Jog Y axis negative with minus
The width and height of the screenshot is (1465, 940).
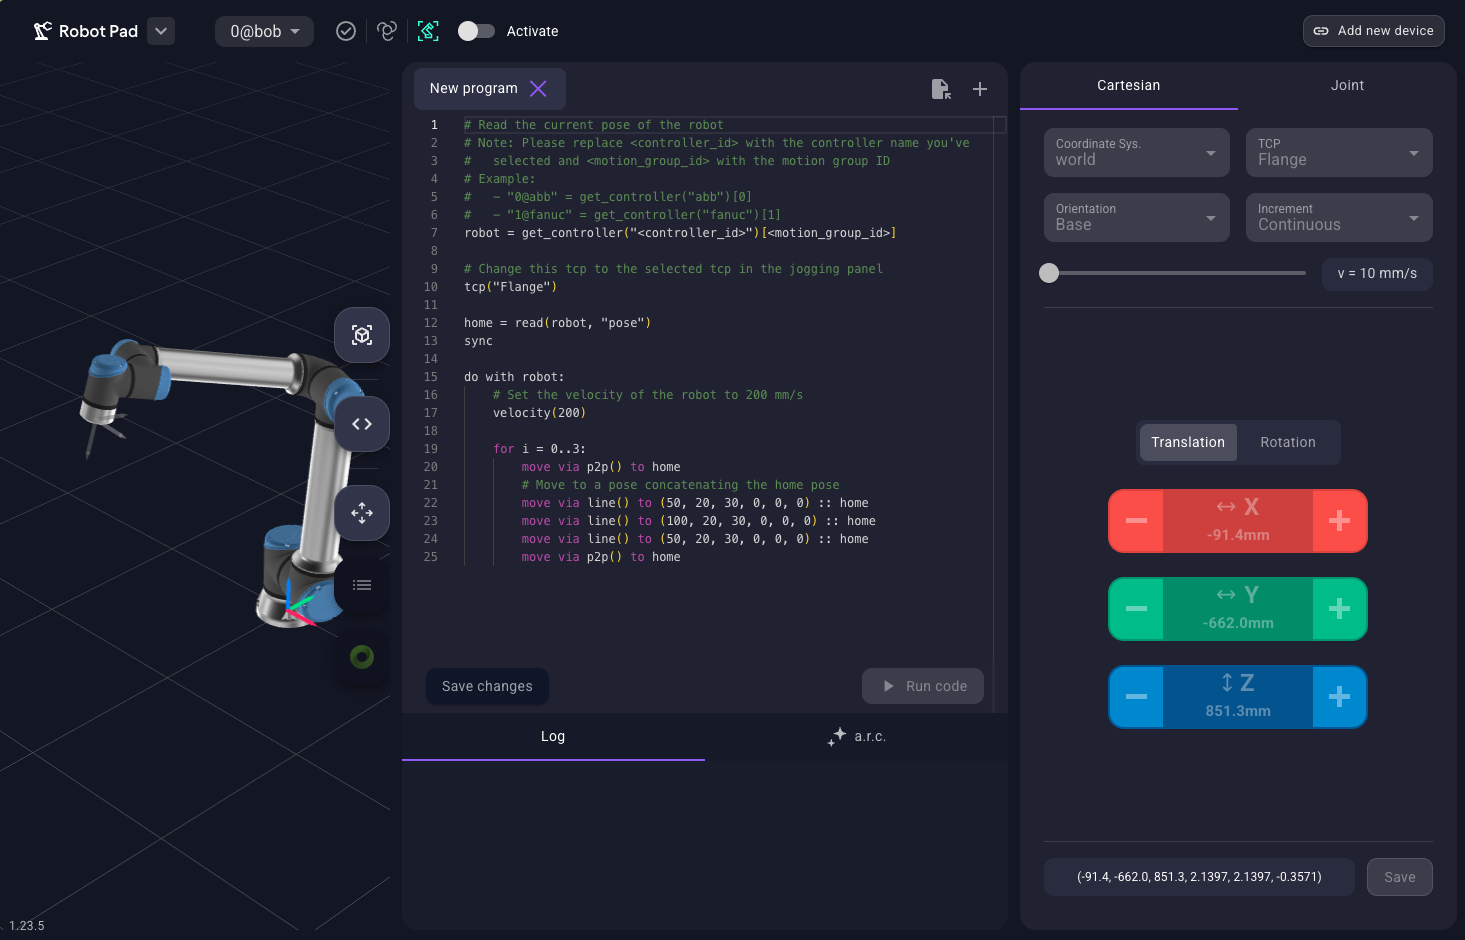point(1137,609)
